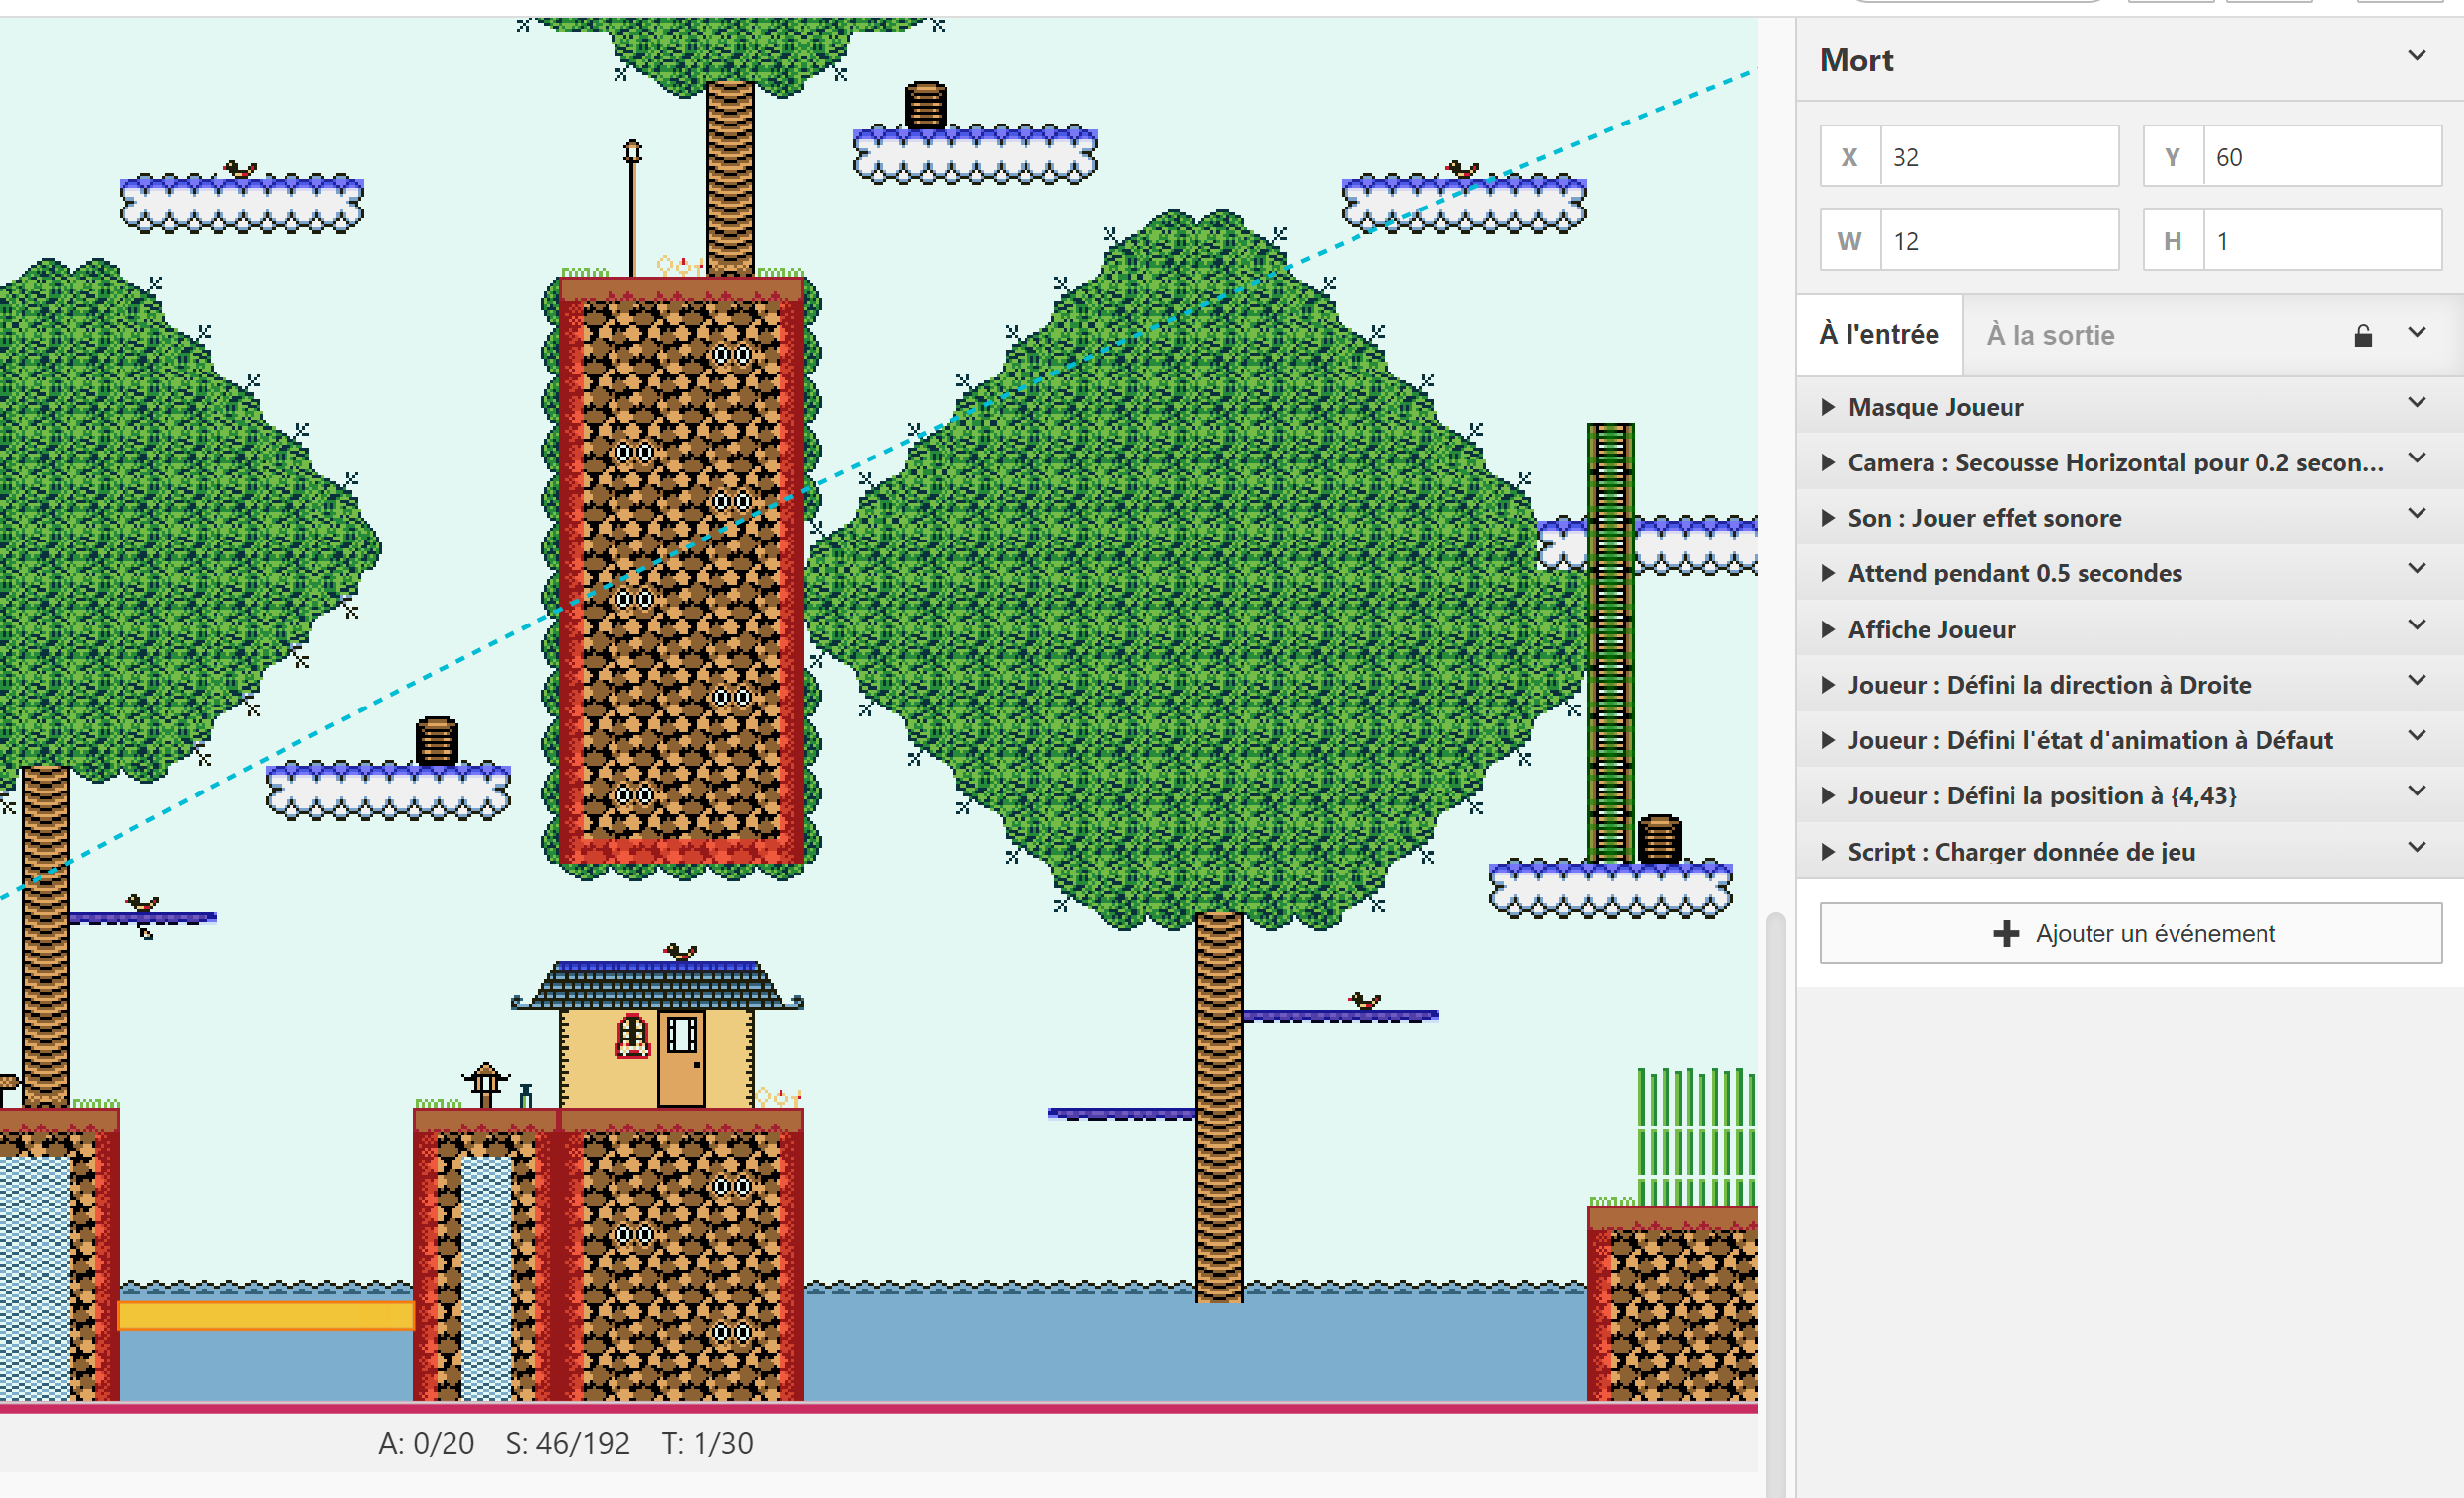Click the plus icon on Ajouter un événement

coord(2005,933)
